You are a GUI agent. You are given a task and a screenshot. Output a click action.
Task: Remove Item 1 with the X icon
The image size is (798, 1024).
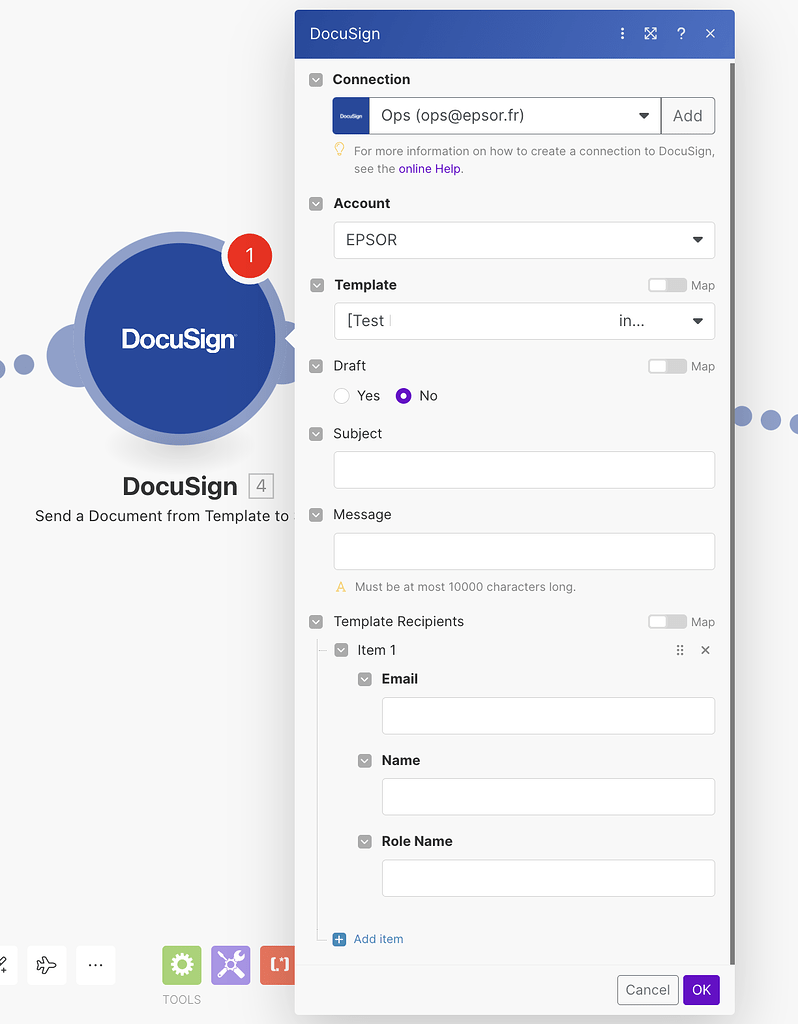[x=705, y=650]
